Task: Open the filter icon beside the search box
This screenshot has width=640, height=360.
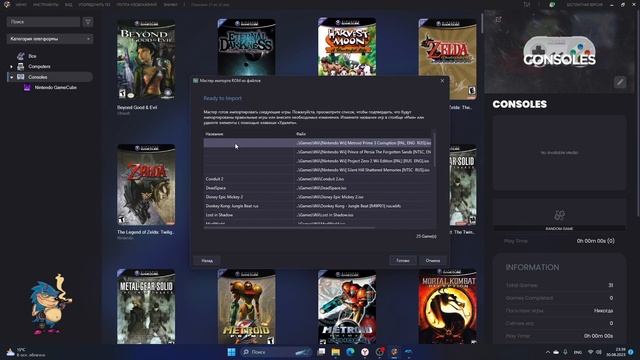Action: [x=88, y=22]
